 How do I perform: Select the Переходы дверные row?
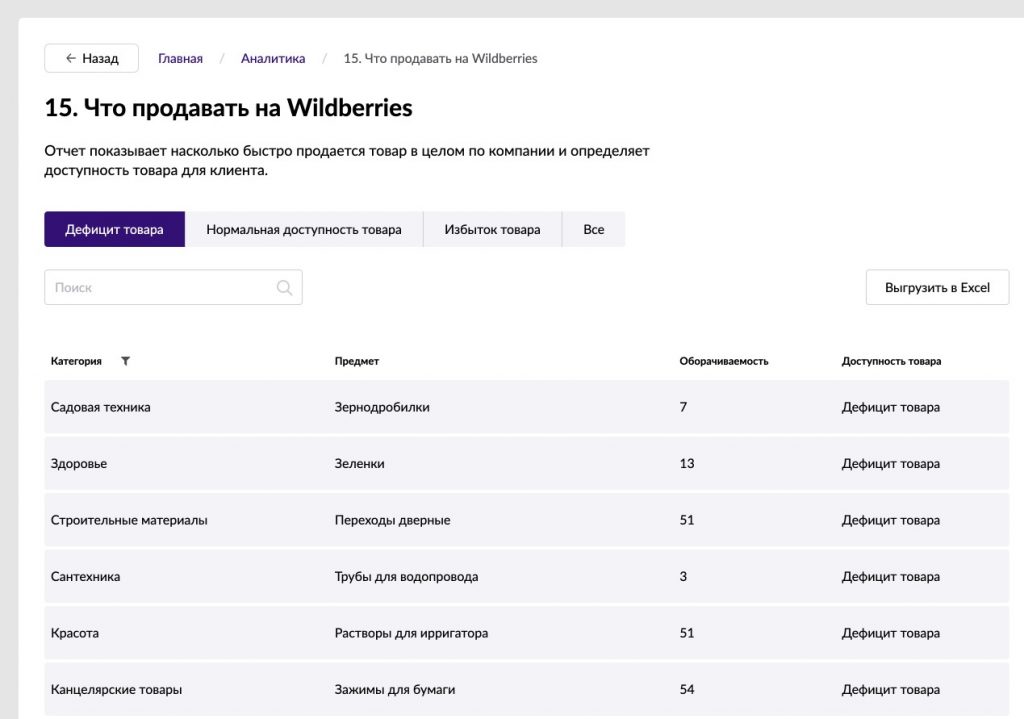pyautogui.click(x=526, y=520)
